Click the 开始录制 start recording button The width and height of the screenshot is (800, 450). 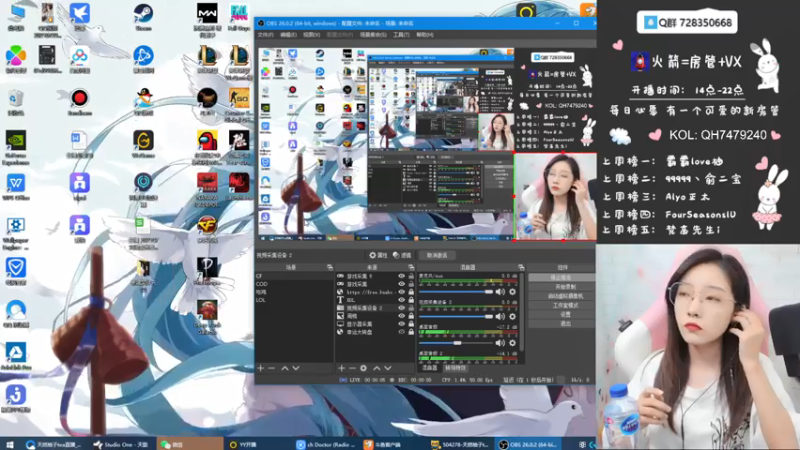pyautogui.click(x=562, y=287)
